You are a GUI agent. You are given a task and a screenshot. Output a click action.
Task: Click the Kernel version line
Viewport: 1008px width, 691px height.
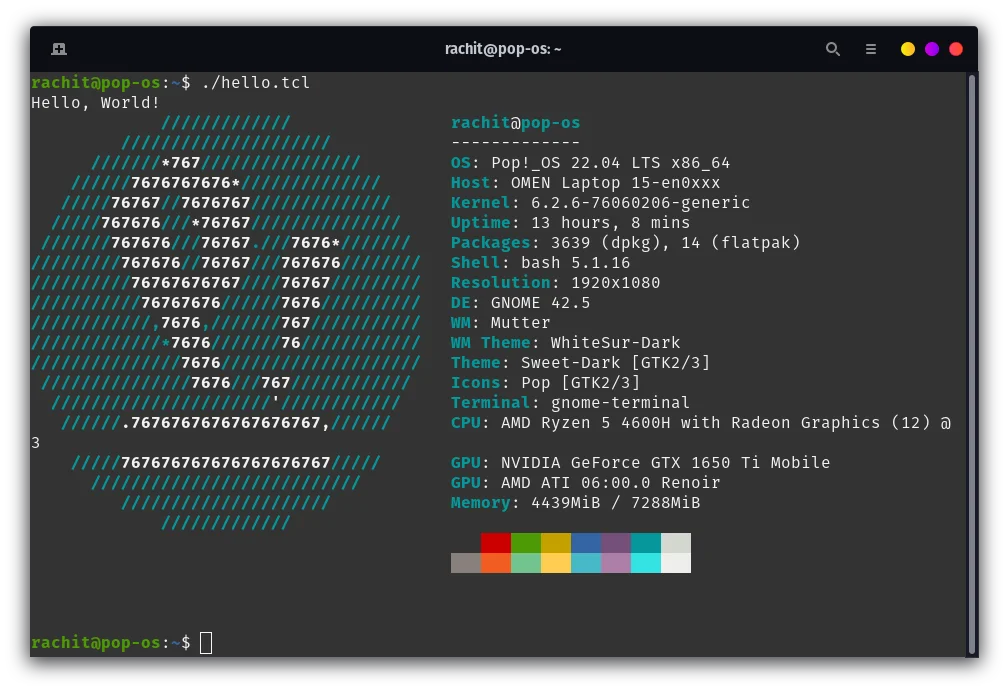click(600, 202)
